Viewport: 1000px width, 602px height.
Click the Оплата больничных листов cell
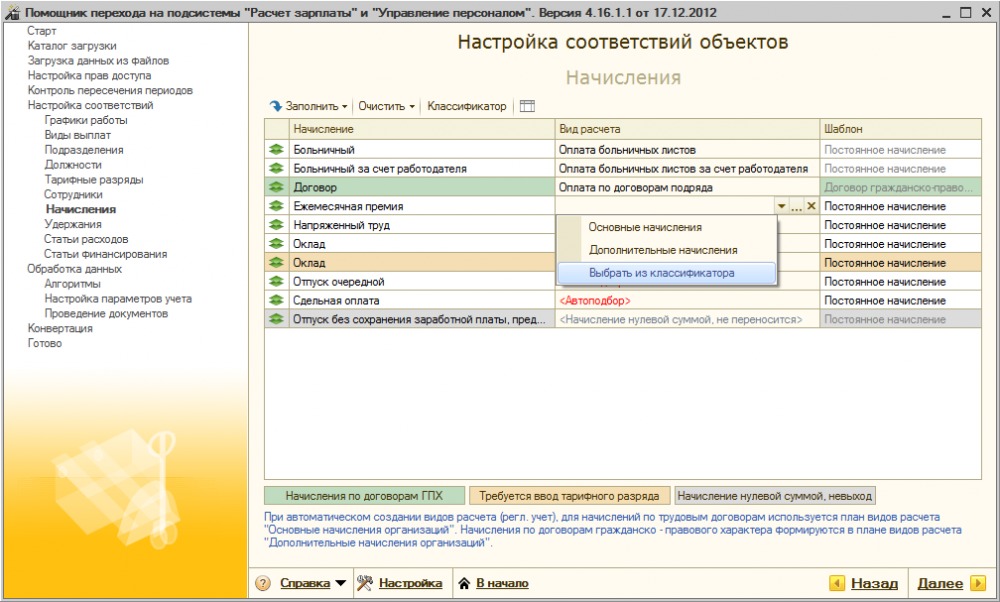(688, 150)
